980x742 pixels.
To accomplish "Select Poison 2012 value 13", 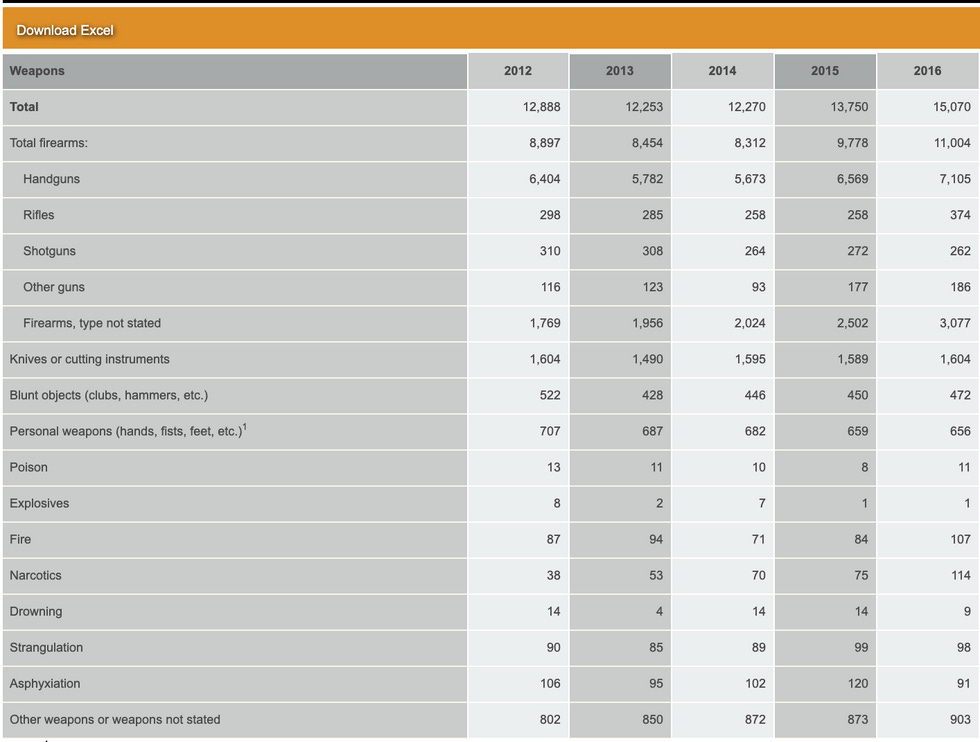I will coord(554,468).
